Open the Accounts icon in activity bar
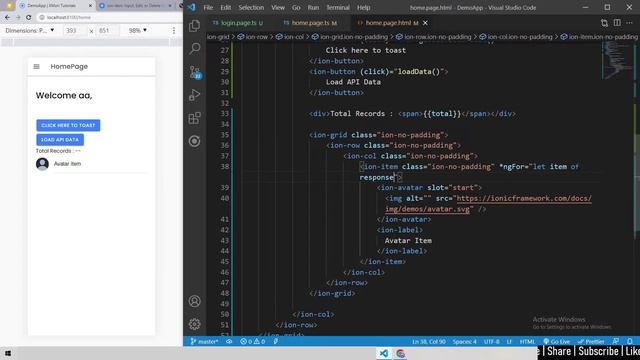Image resolution: width=640 pixels, height=360 pixels. (x=195, y=301)
